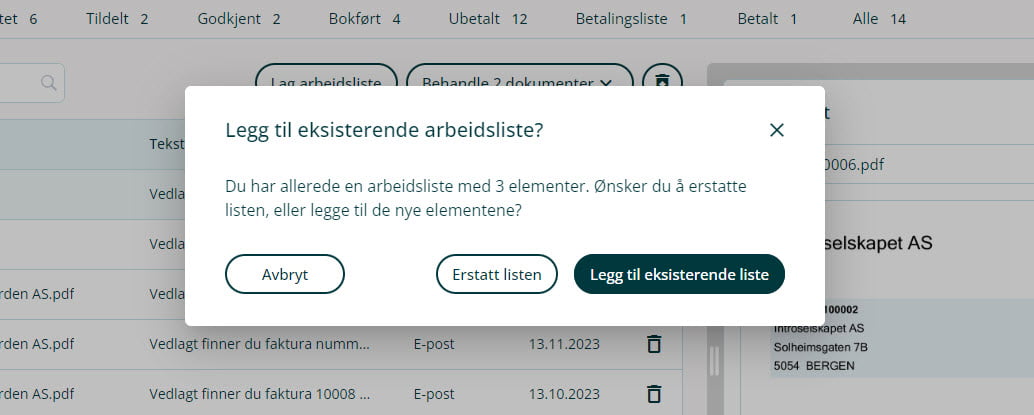Click the Lag arbeidsliste button
Image resolution: width=1034 pixels, height=415 pixels.
click(327, 82)
